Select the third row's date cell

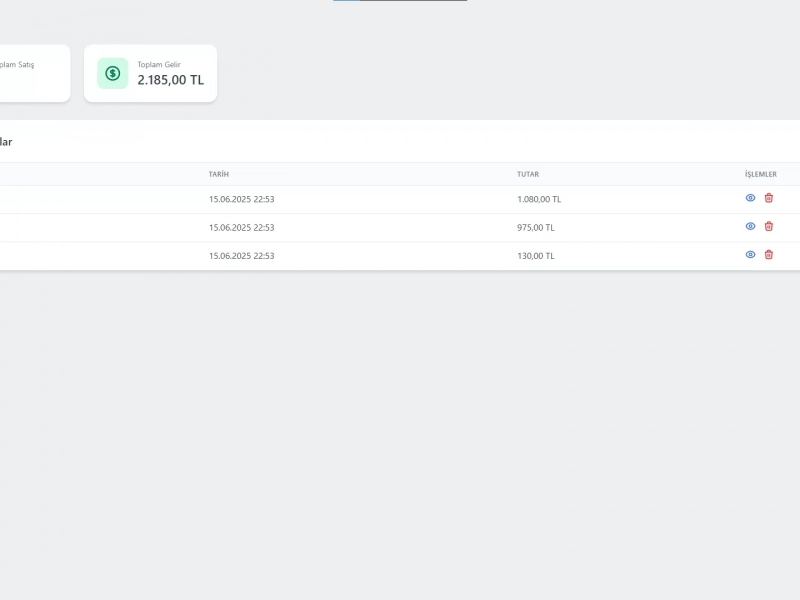click(x=241, y=256)
